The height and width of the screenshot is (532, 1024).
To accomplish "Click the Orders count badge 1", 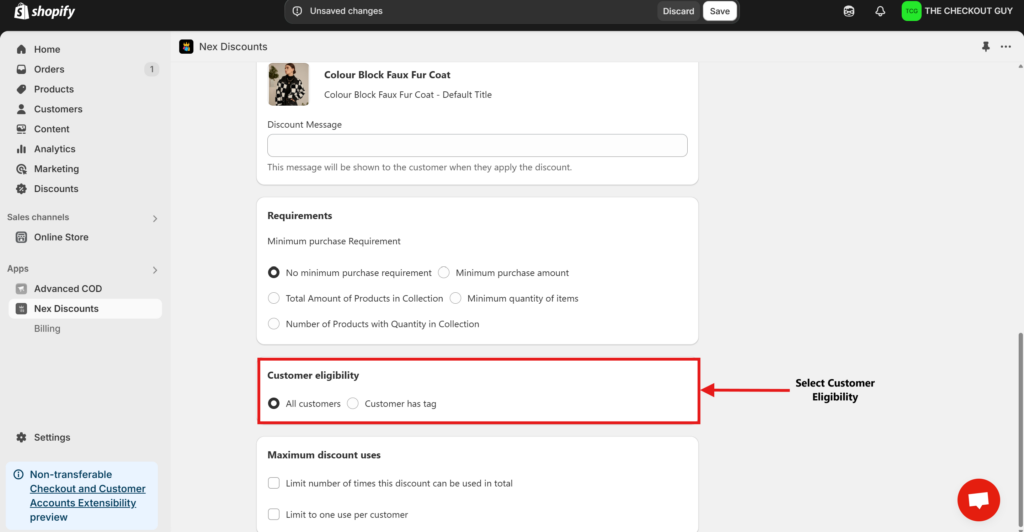I will click(x=152, y=69).
